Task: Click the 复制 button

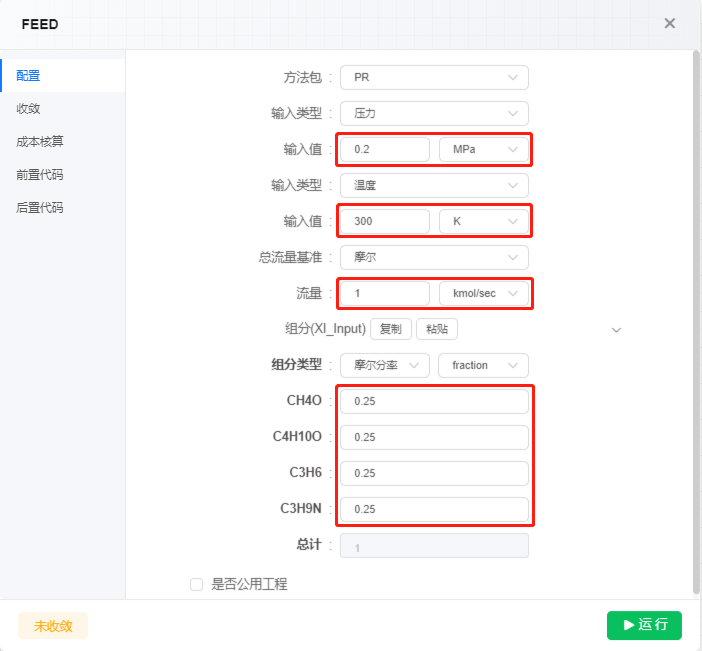Action: pos(391,329)
